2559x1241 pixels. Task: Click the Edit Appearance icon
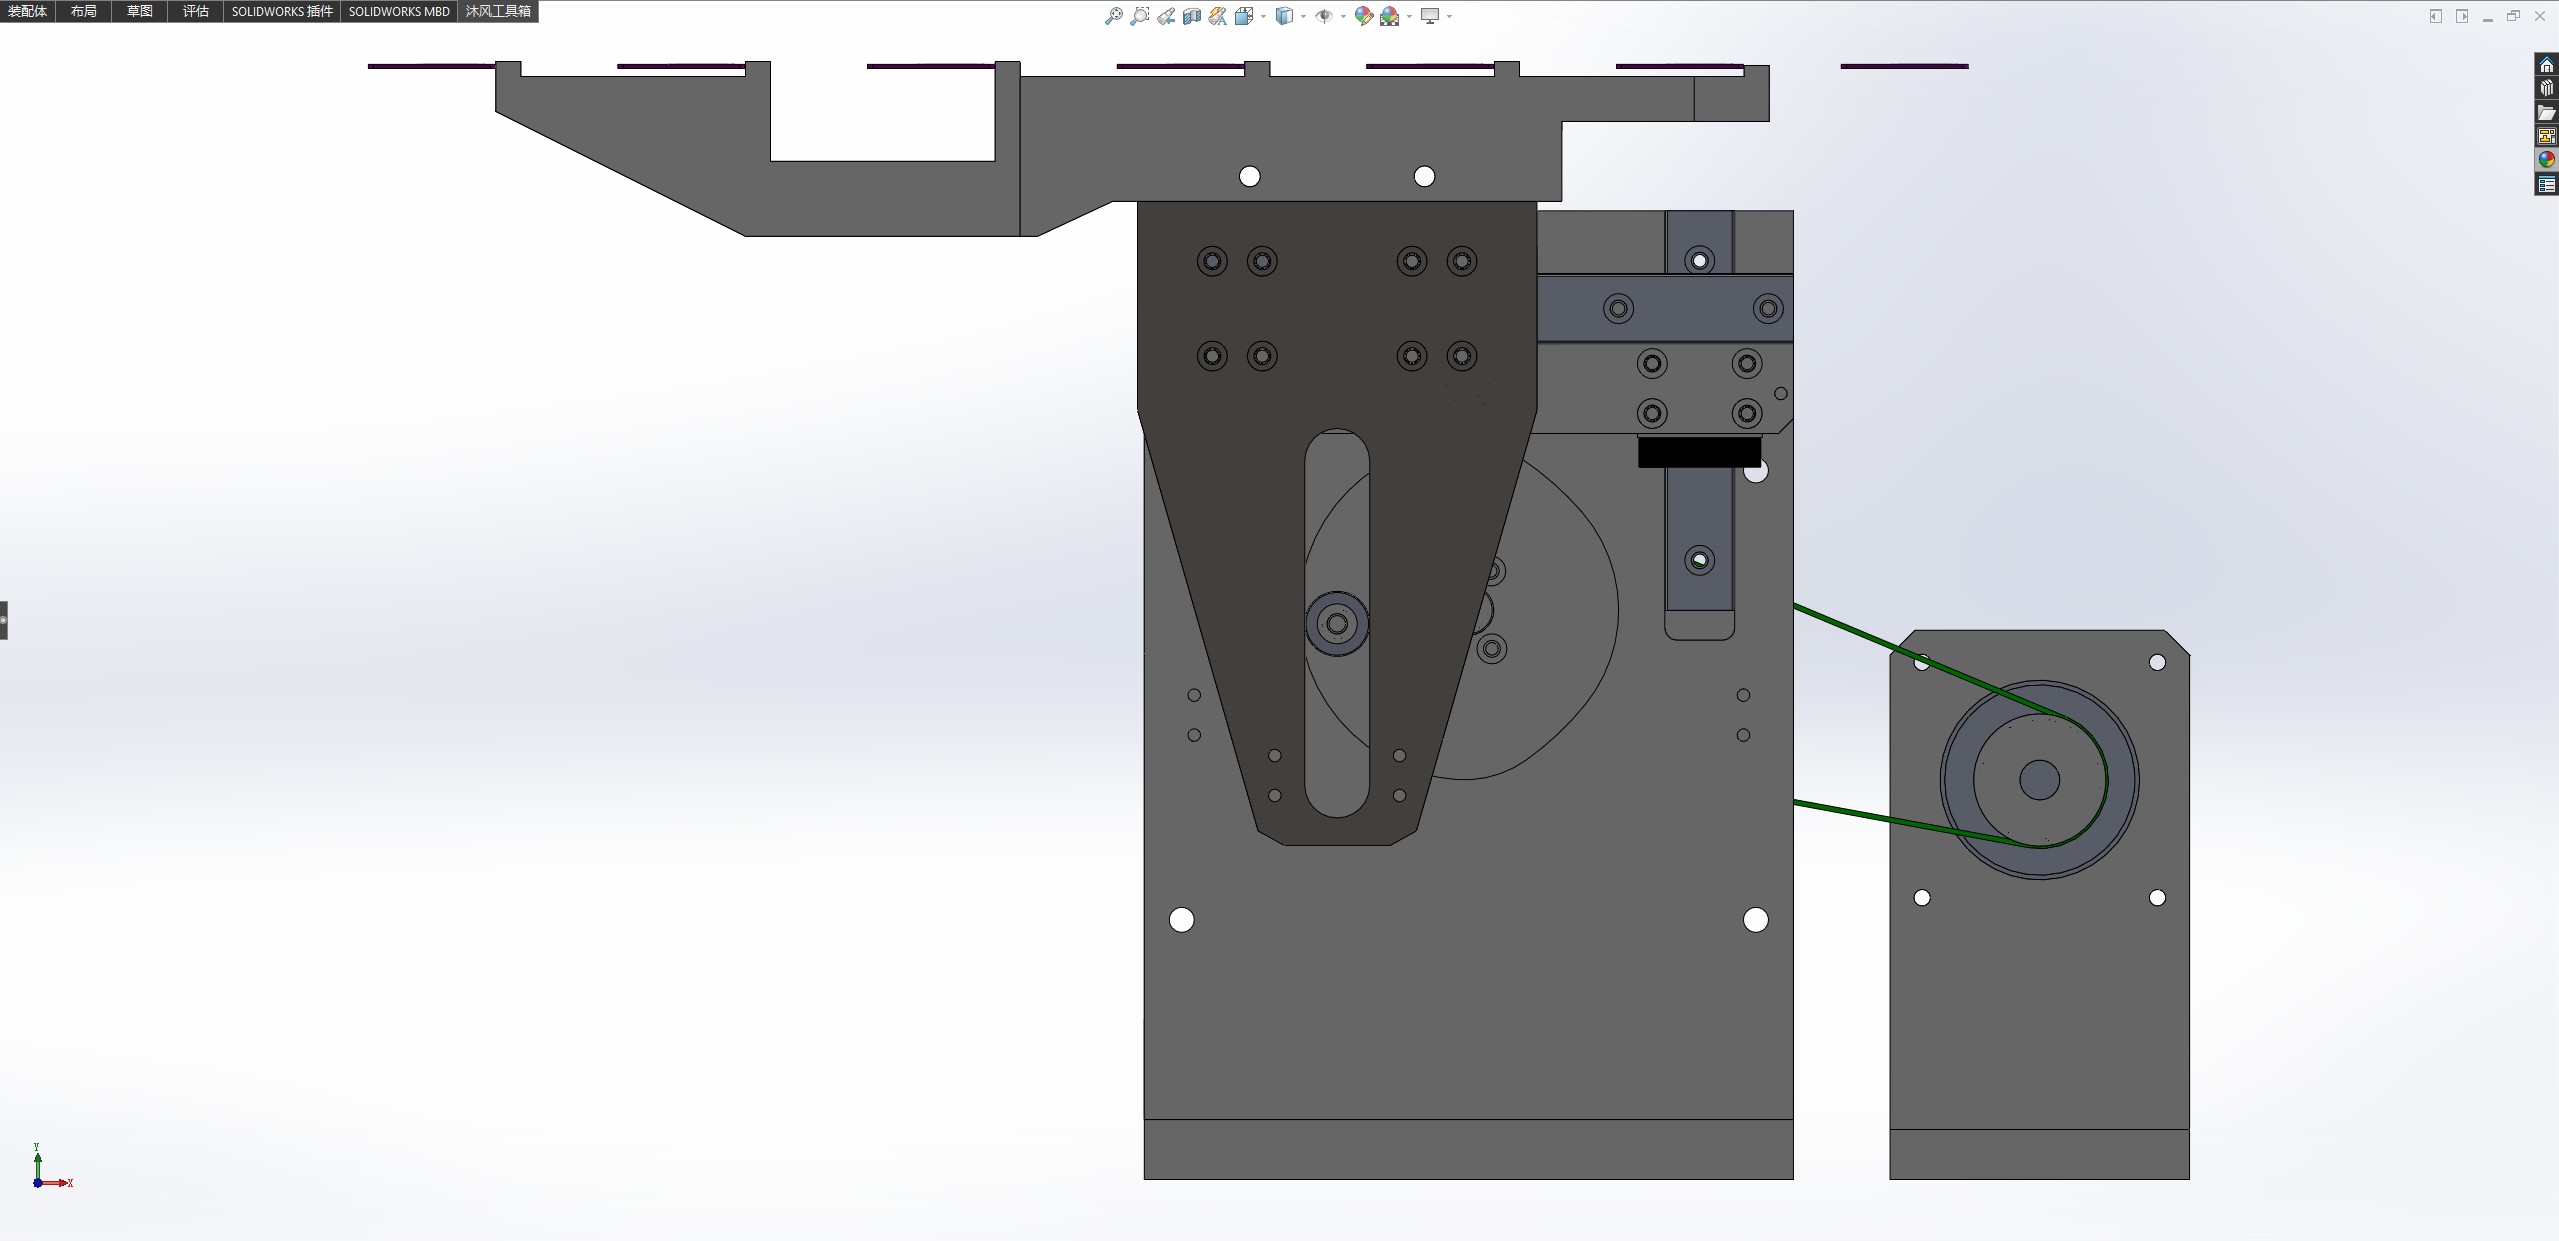(x=1363, y=16)
